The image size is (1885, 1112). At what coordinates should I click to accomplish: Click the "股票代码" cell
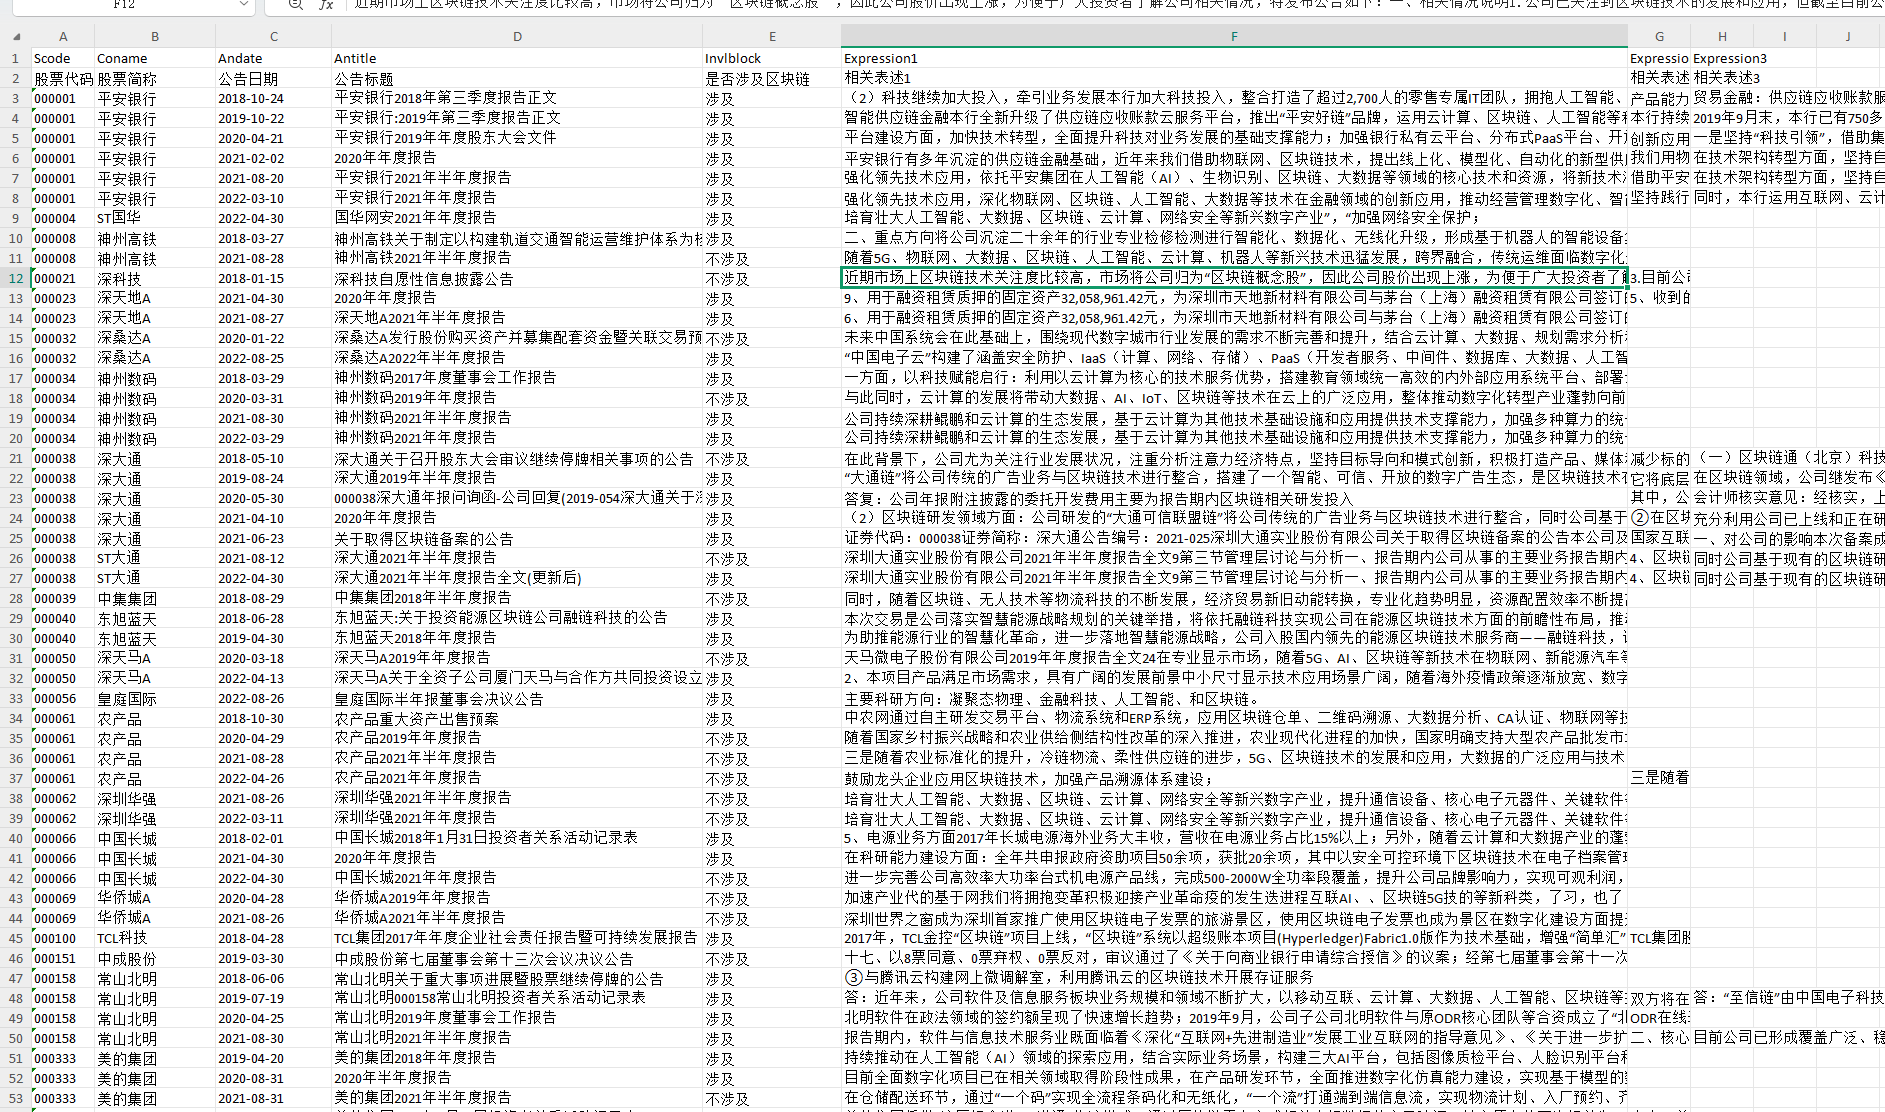(63, 78)
